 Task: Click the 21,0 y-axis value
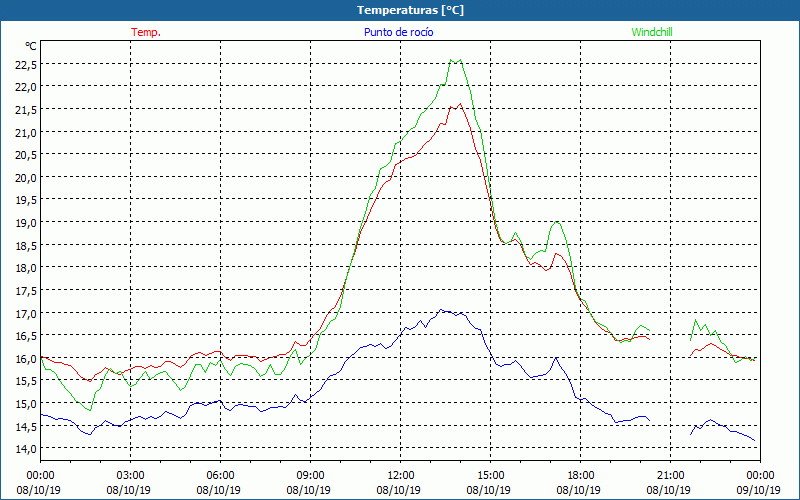click(x=26, y=132)
